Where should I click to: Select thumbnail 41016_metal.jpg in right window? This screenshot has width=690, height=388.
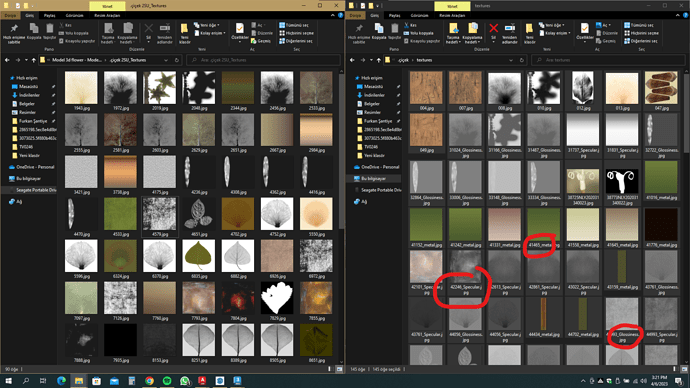tap(661, 180)
